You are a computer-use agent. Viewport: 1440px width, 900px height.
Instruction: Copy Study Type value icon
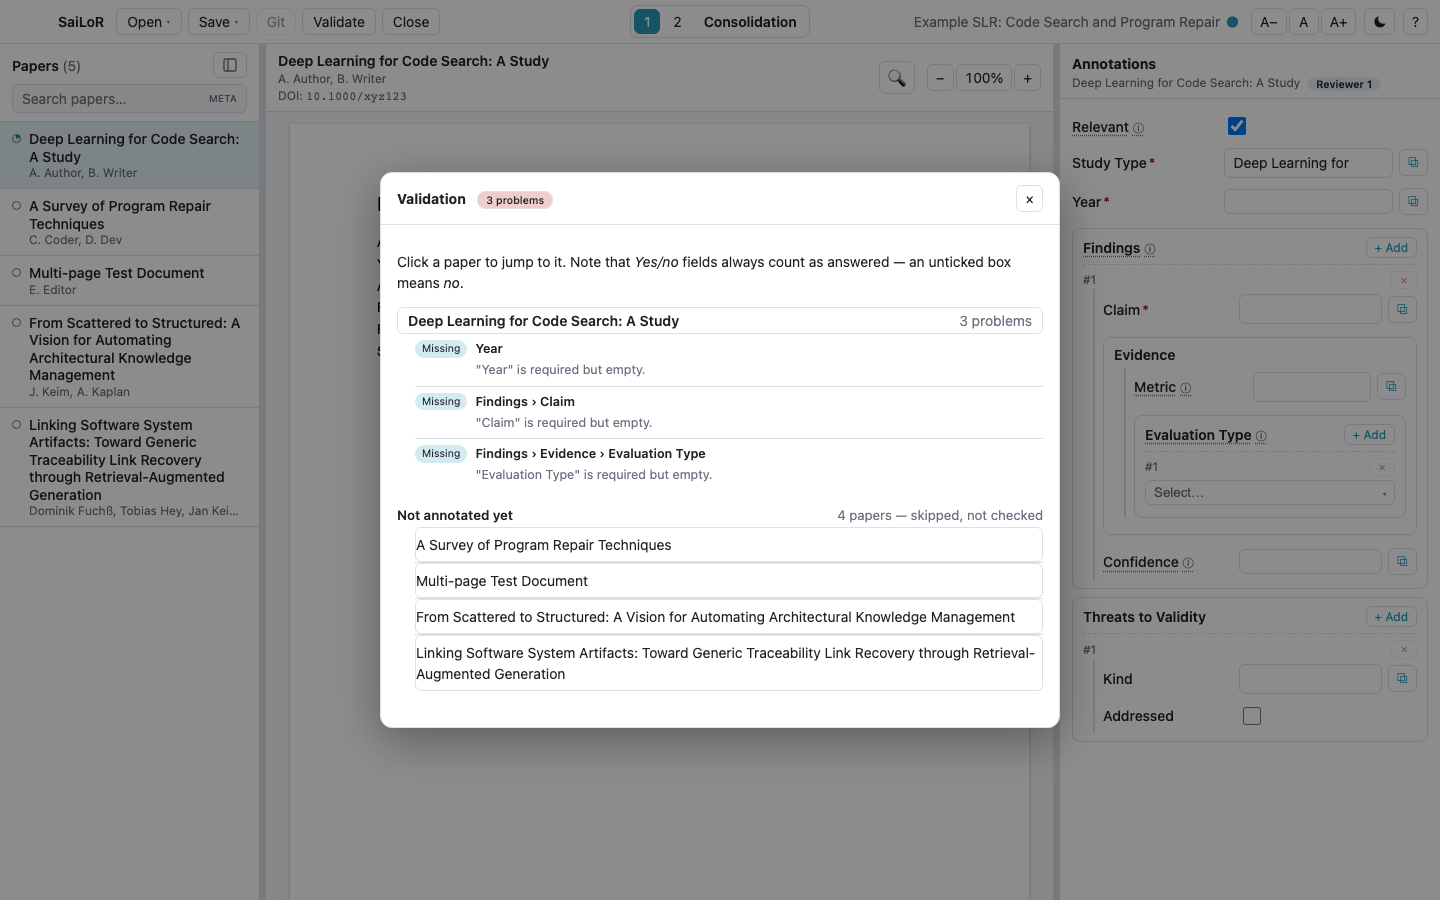pyautogui.click(x=1413, y=163)
